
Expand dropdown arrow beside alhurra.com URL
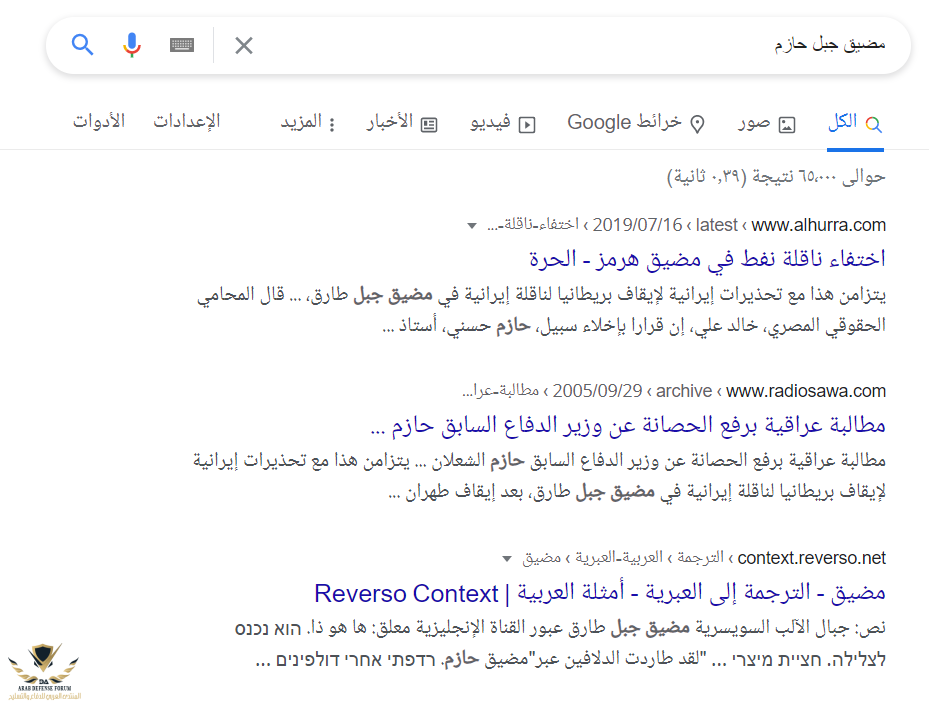pyautogui.click(x=472, y=226)
